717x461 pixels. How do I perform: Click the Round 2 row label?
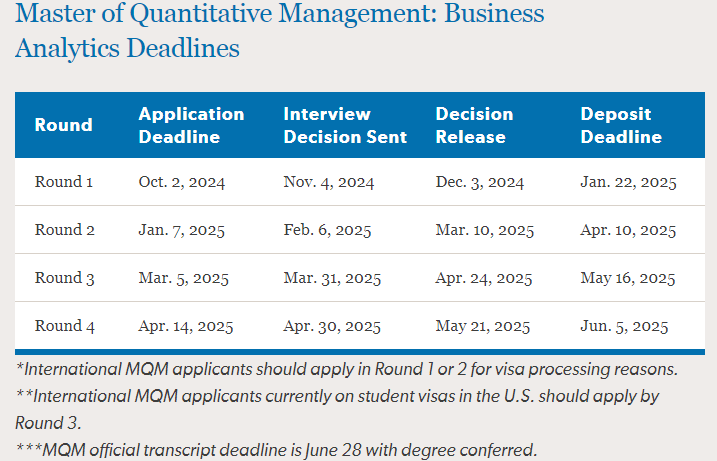64,230
